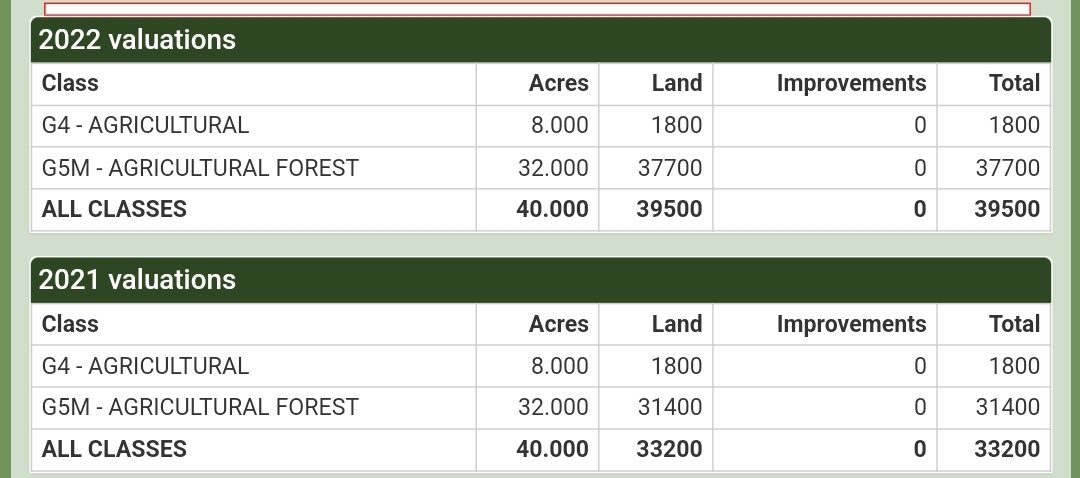The width and height of the screenshot is (1080, 478).
Task: Click the red-outlined box at top
Action: tap(537, 8)
